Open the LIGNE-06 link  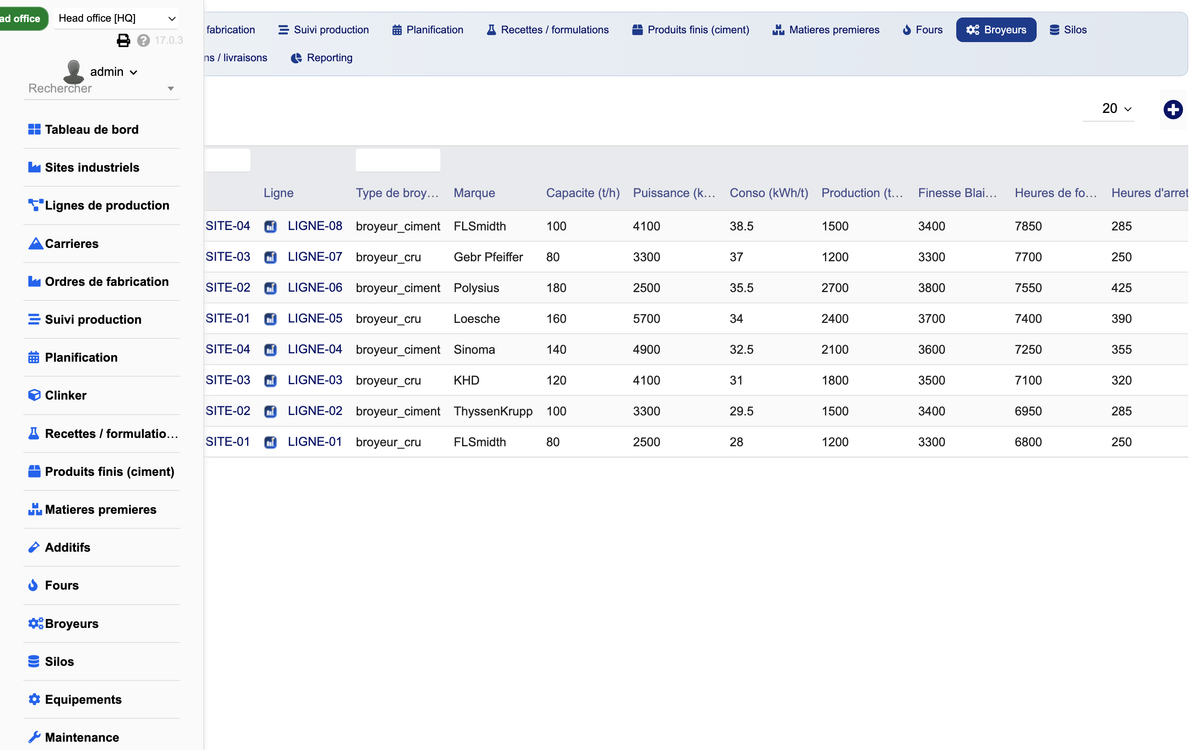(x=315, y=288)
